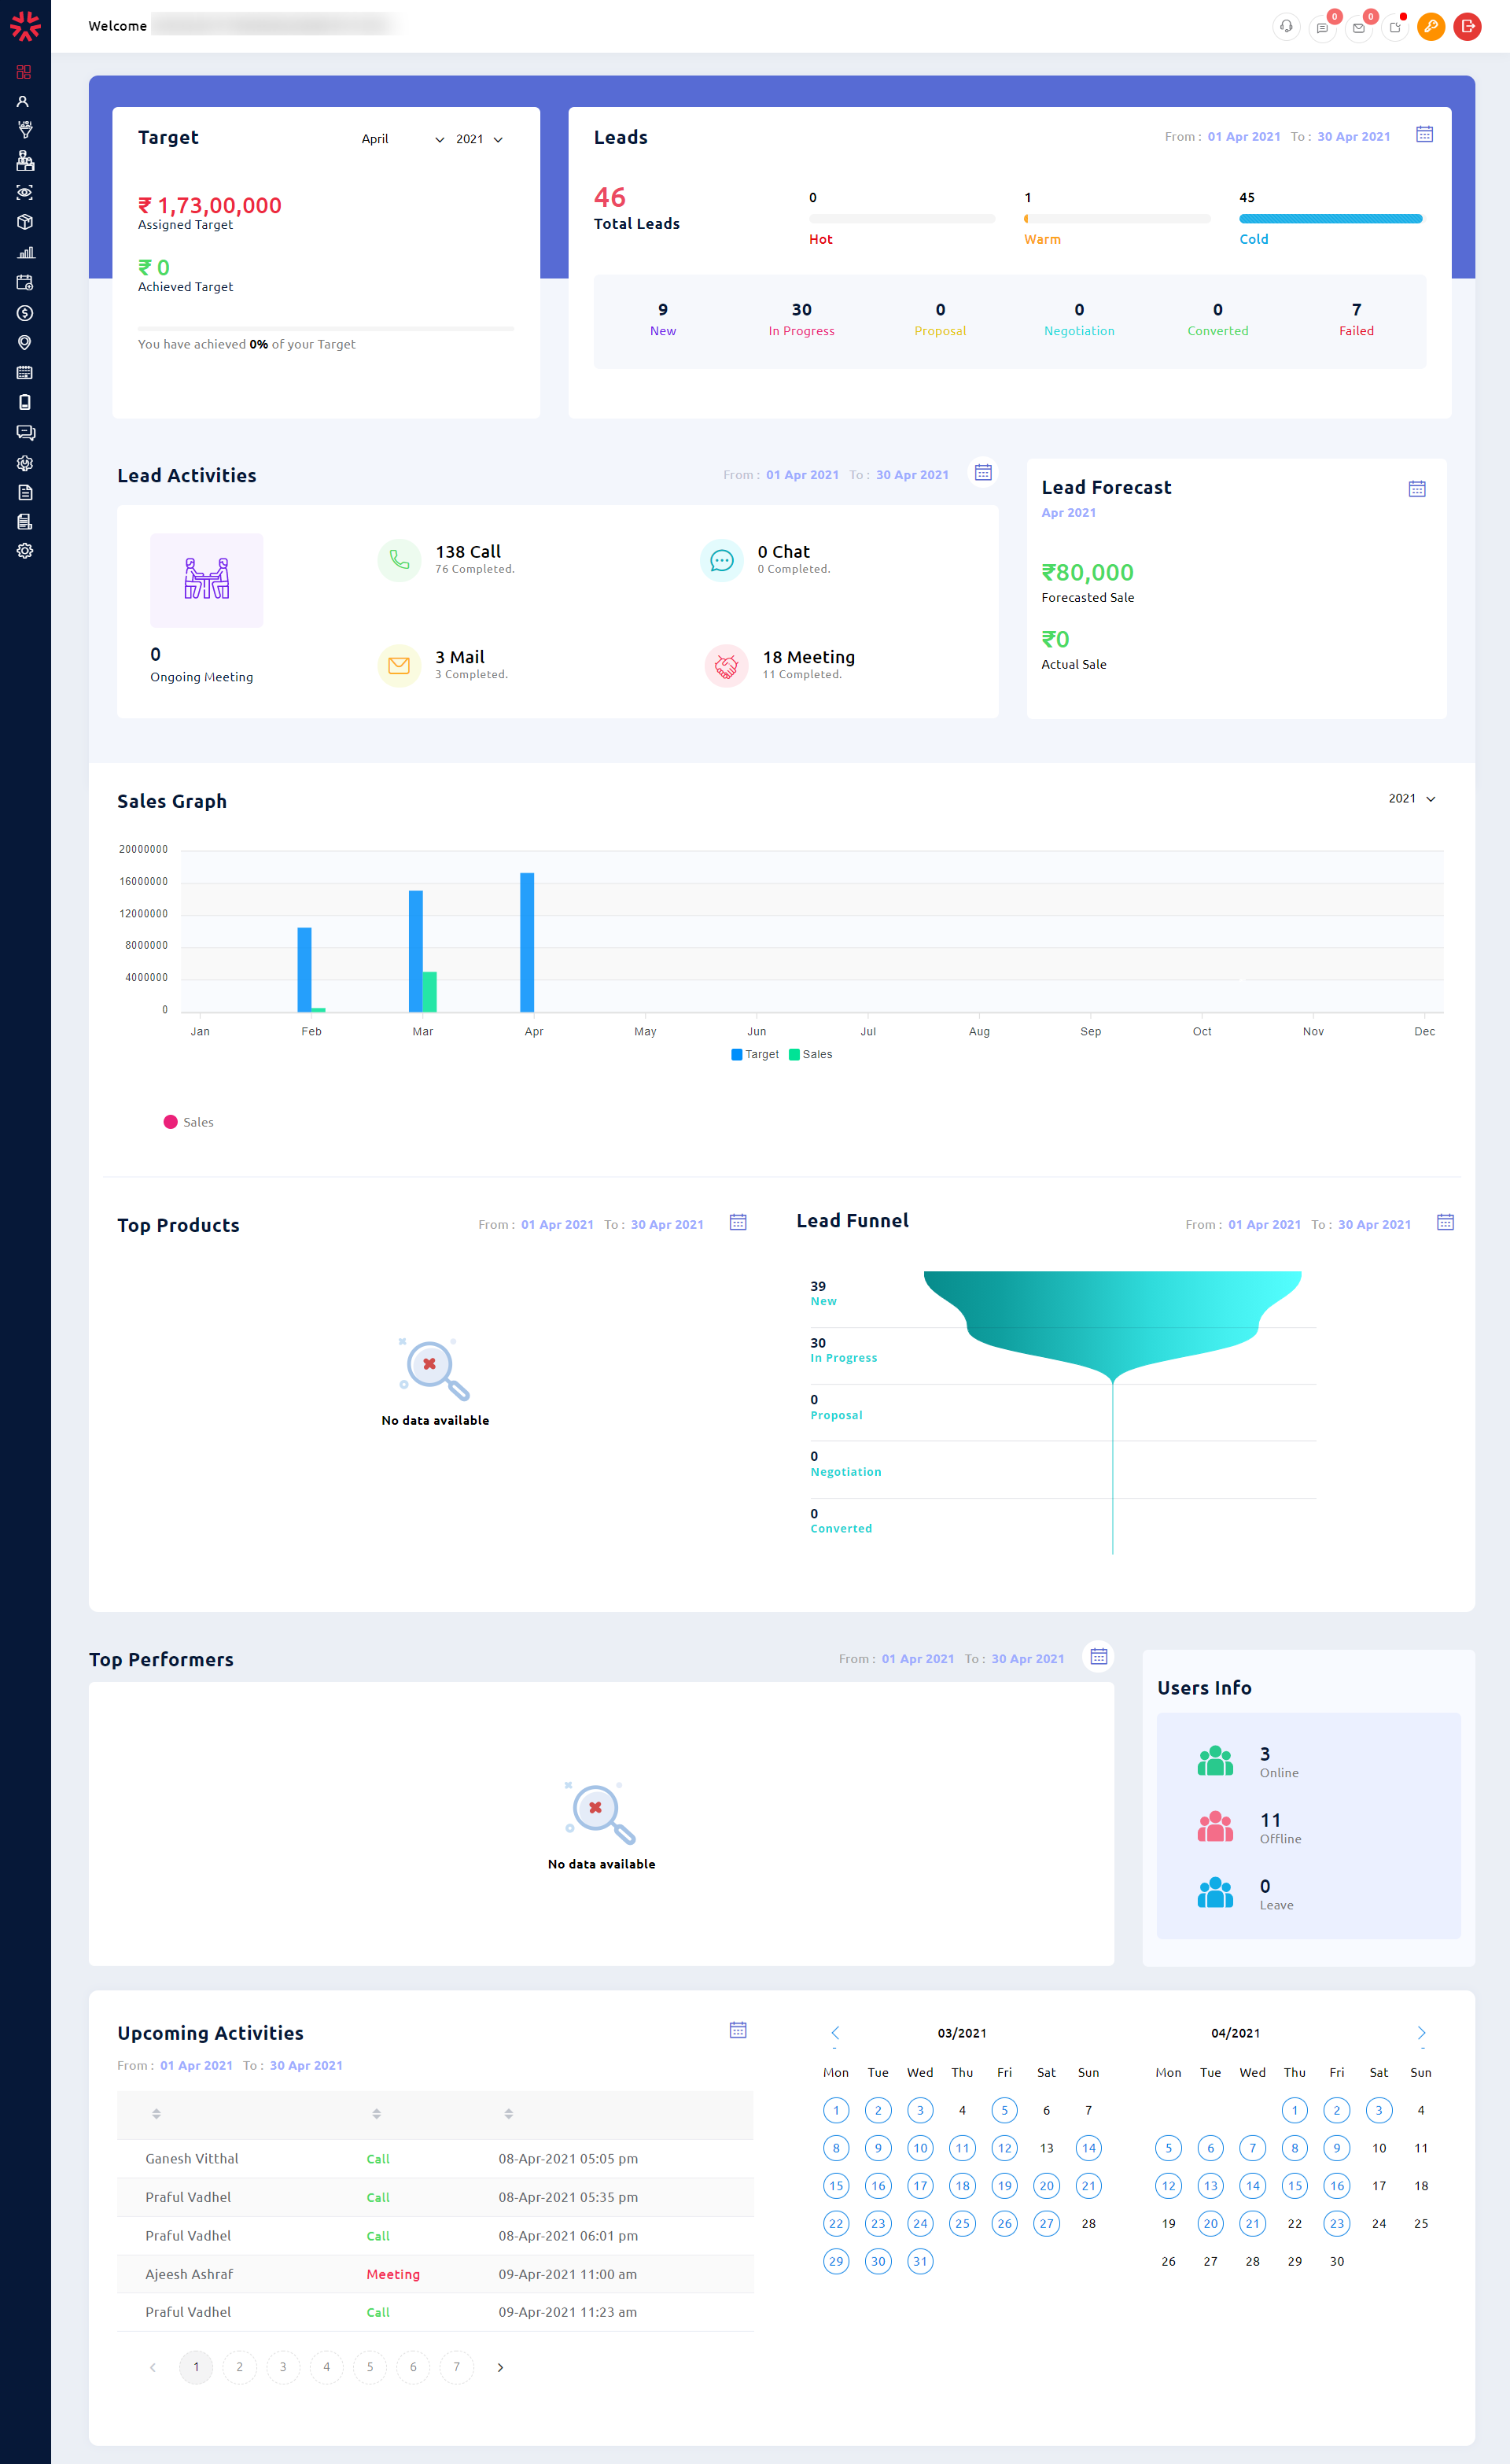Toggle the Target series in chart legend
Image resolution: width=1510 pixels, height=2464 pixels.
pyautogui.click(x=755, y=1054)
